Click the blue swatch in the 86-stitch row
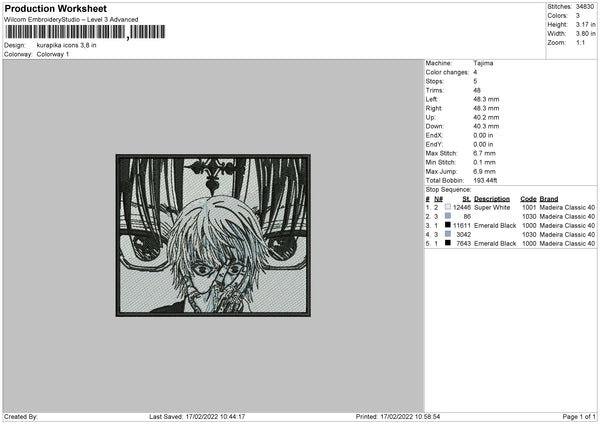The image size is (600, 424). point(448,216)
